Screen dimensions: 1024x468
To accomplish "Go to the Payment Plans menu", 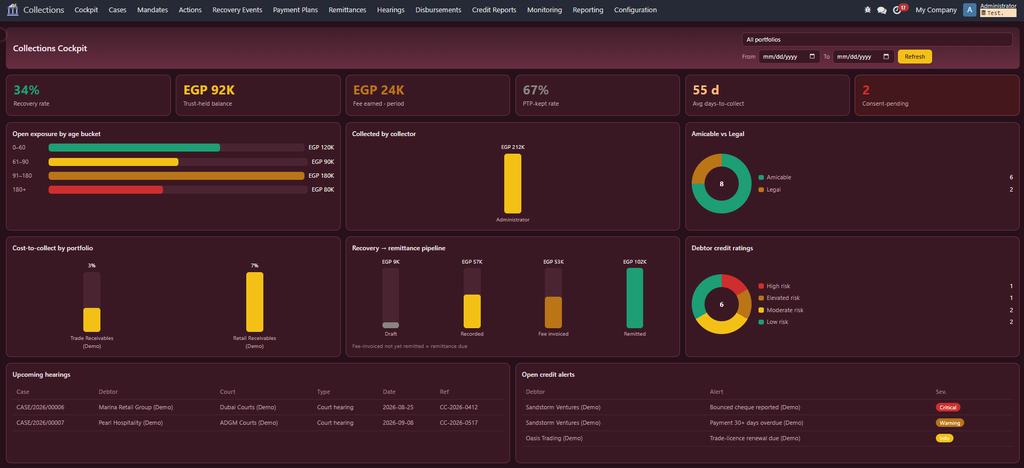I will (x=295, y=10).
